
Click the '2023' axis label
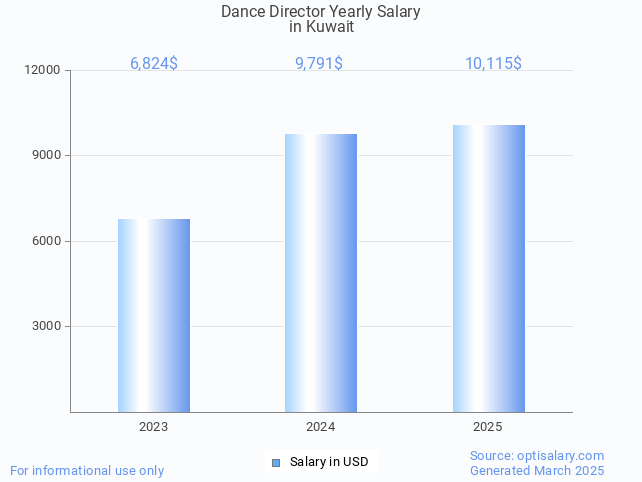click(154, 427)
